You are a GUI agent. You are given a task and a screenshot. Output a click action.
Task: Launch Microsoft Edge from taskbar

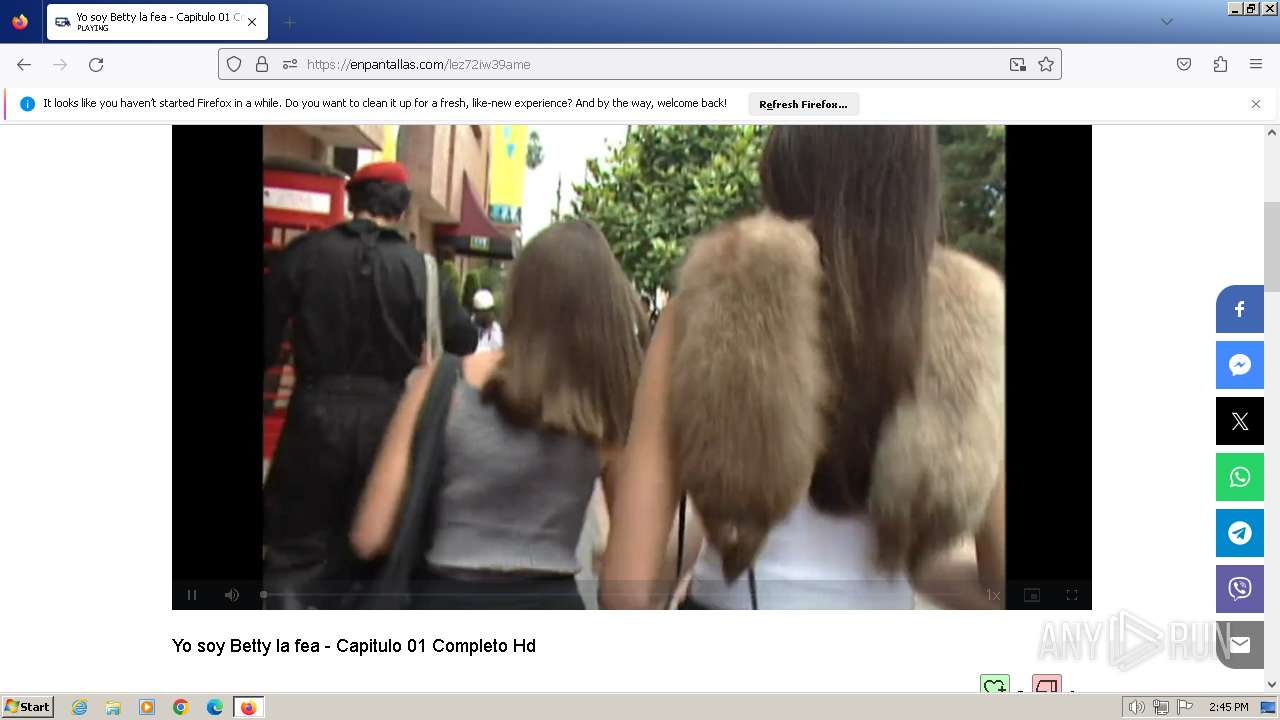(x=215, y=707)
